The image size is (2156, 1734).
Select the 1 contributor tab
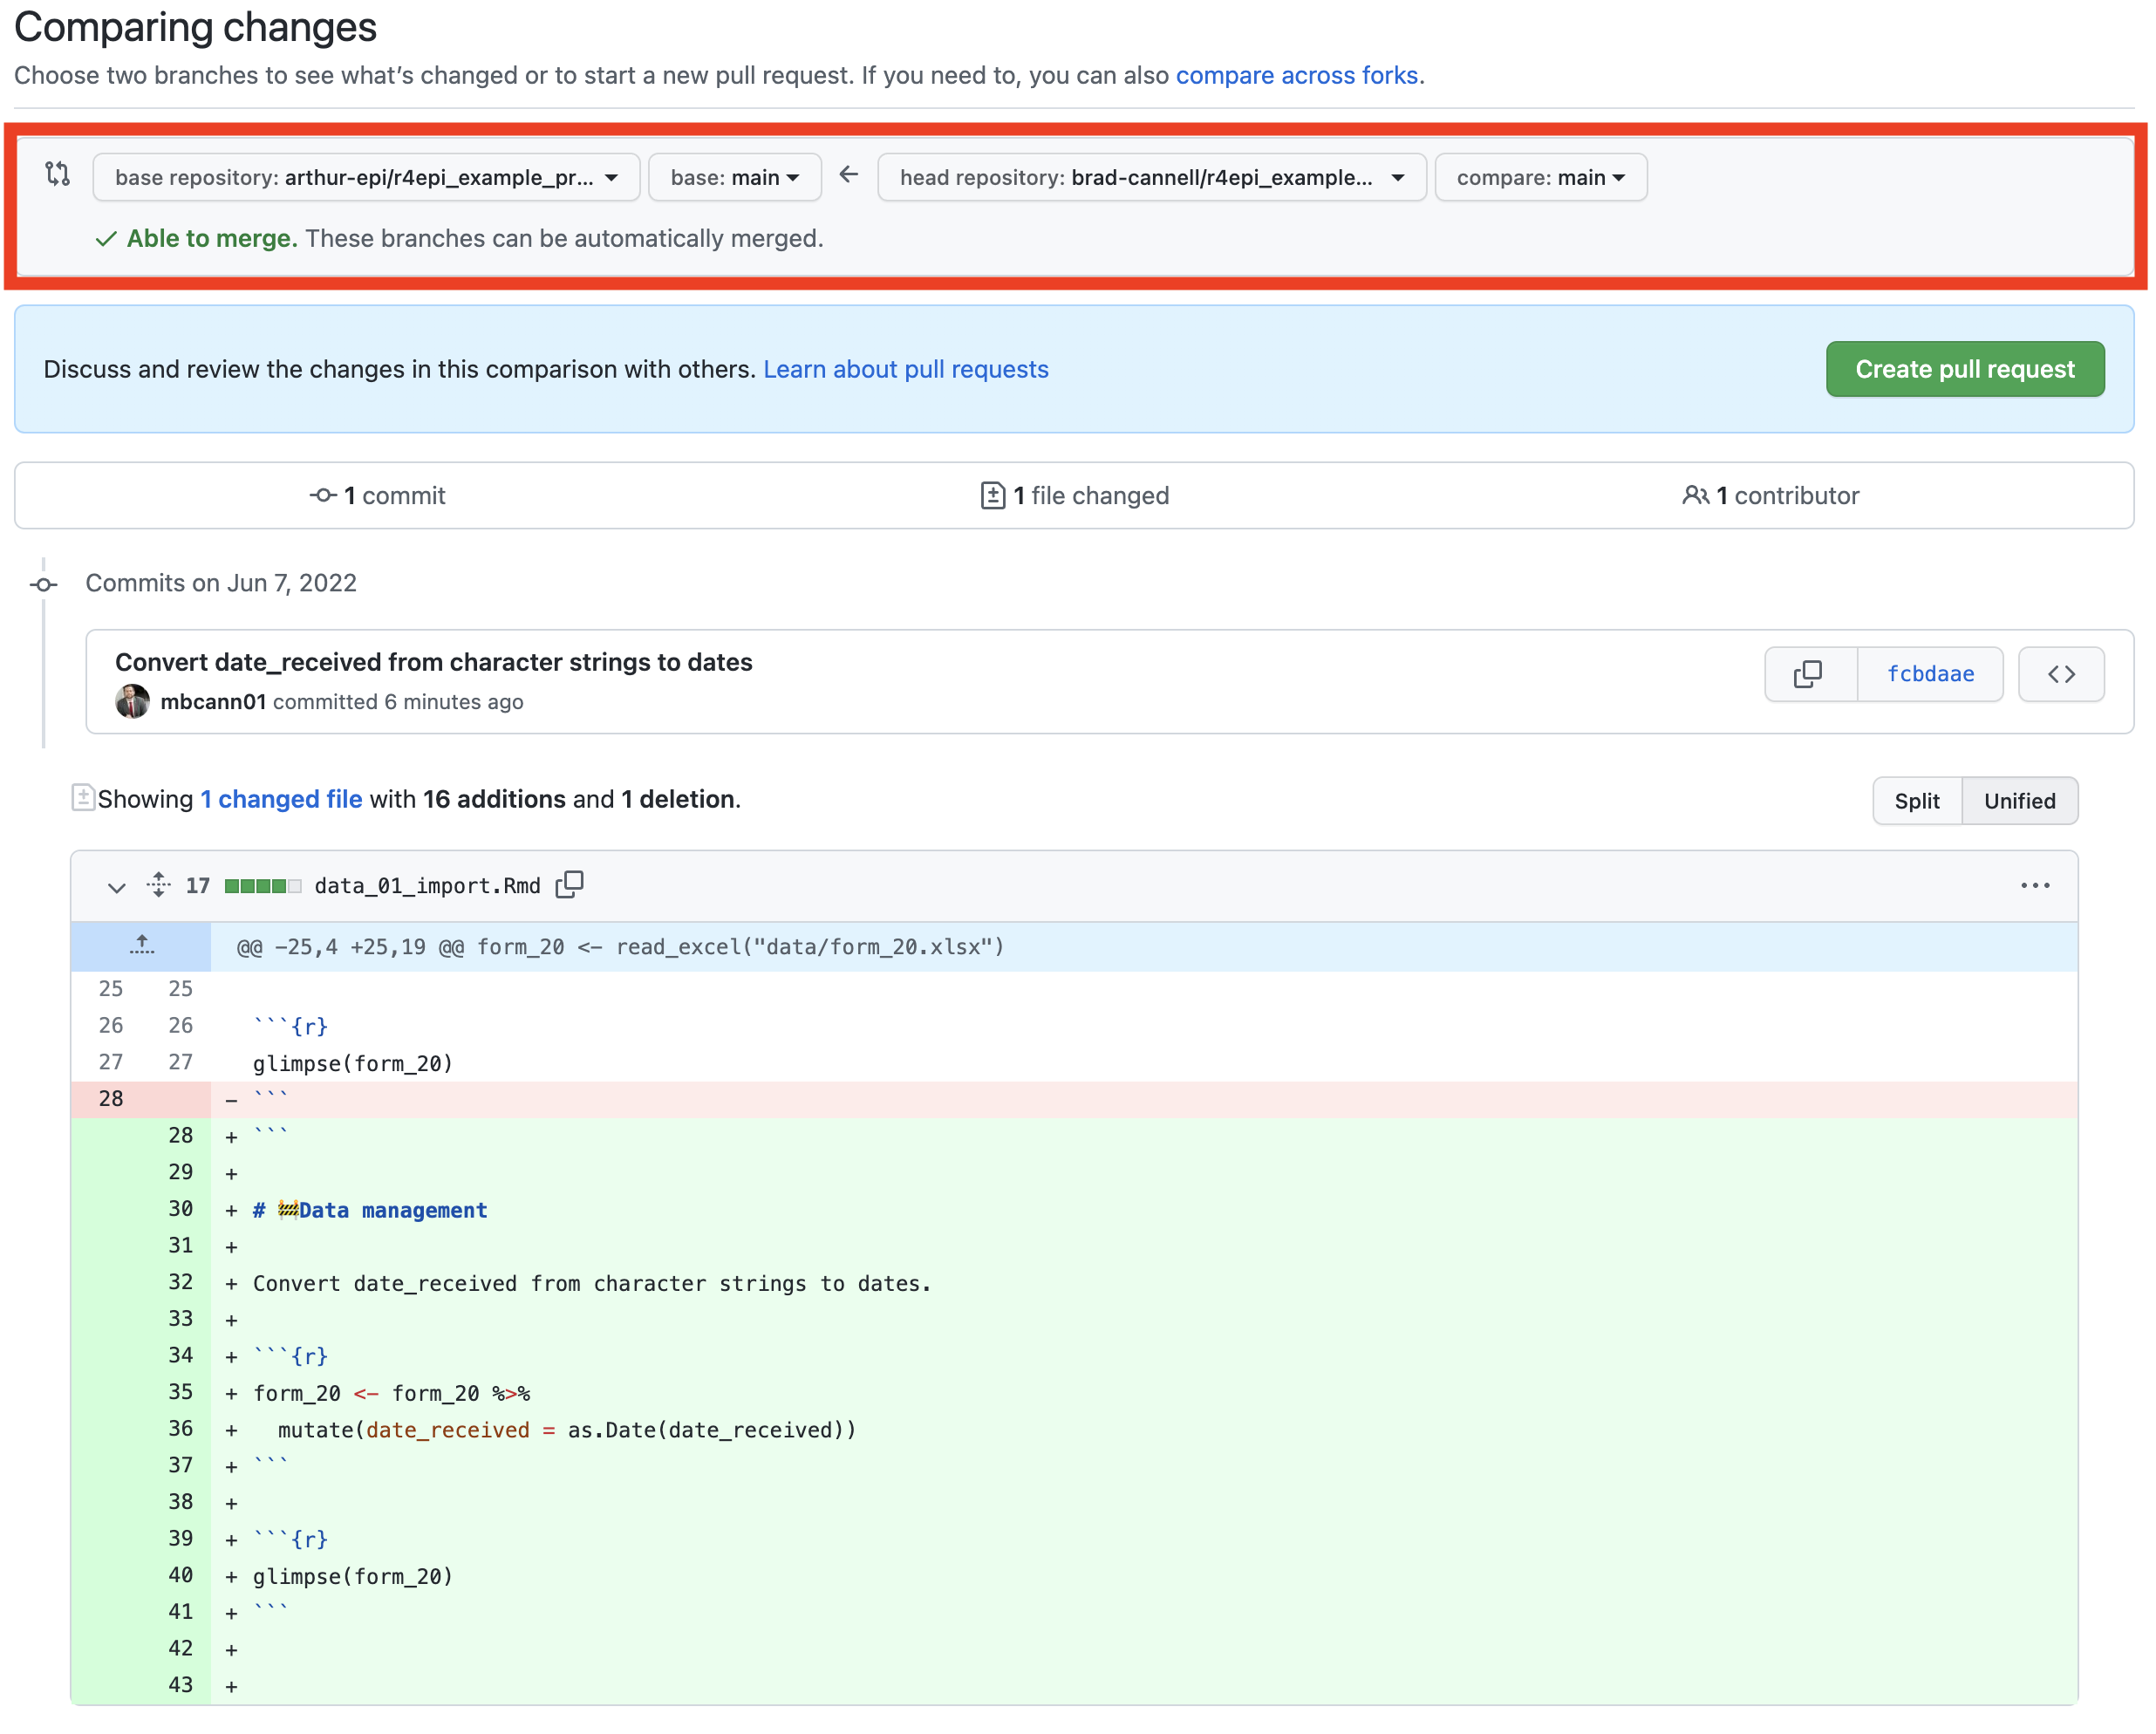[x=1770, y=495]
